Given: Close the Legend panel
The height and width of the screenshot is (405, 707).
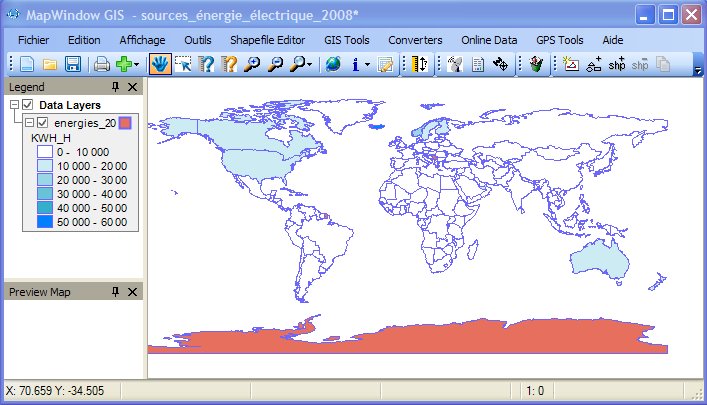Looking at the screenshot, I should [x=133, y=88].
